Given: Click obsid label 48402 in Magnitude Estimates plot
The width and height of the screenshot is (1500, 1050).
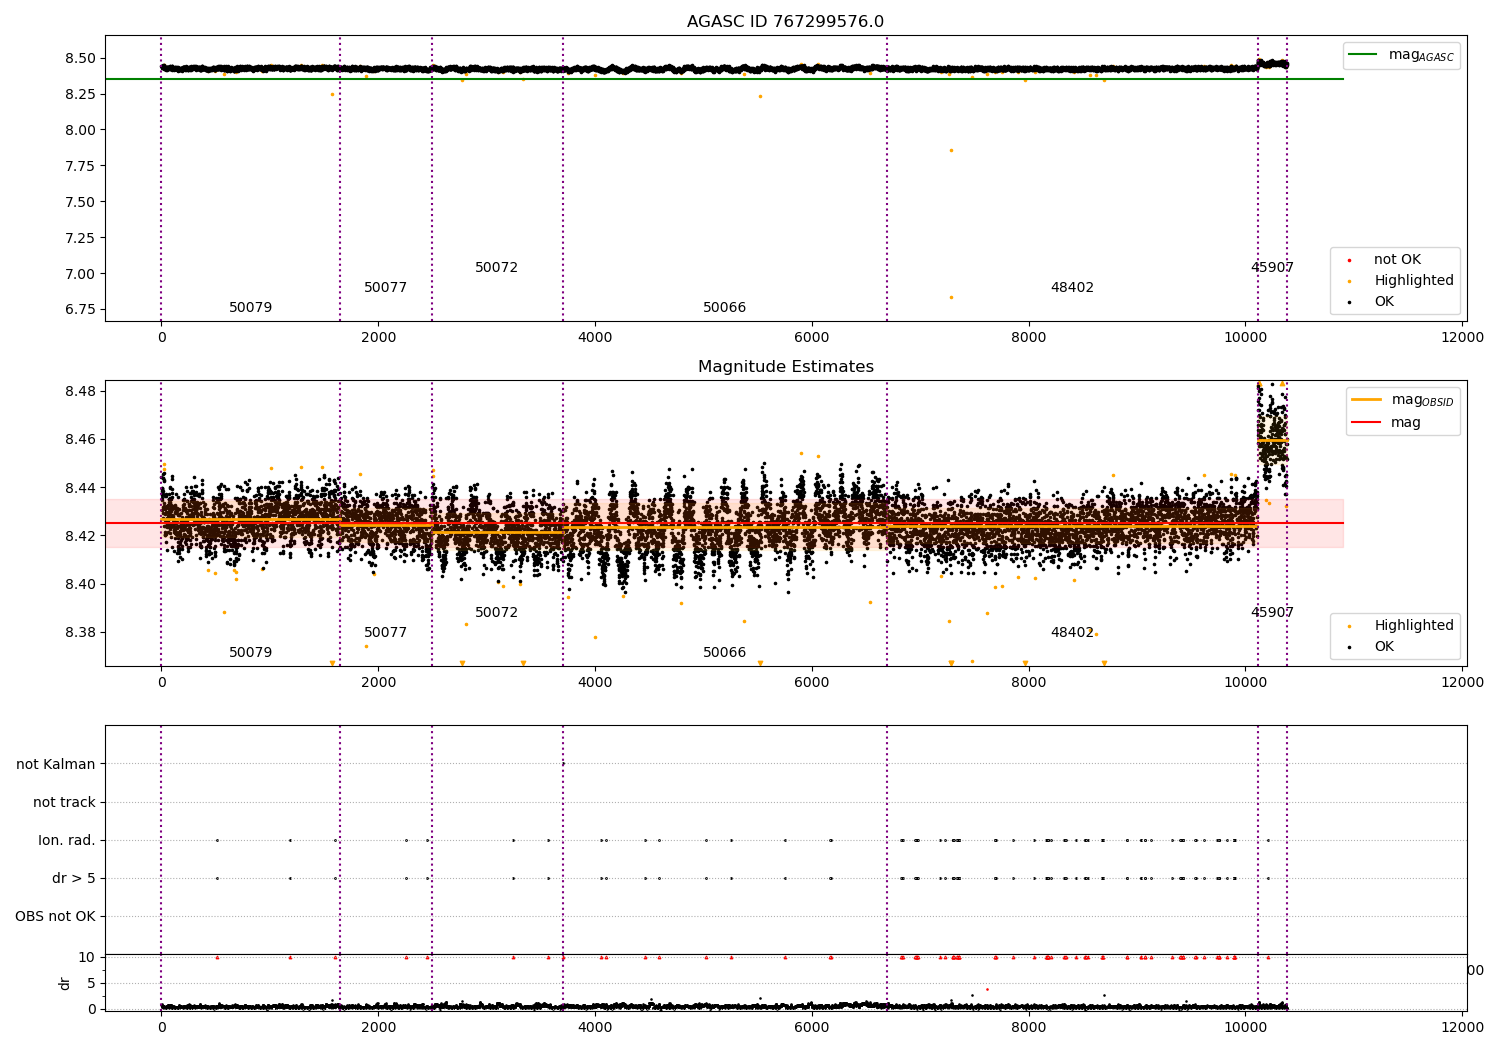Looking at the screenshot, I should pyautogui.click(x=1072, y=633).
